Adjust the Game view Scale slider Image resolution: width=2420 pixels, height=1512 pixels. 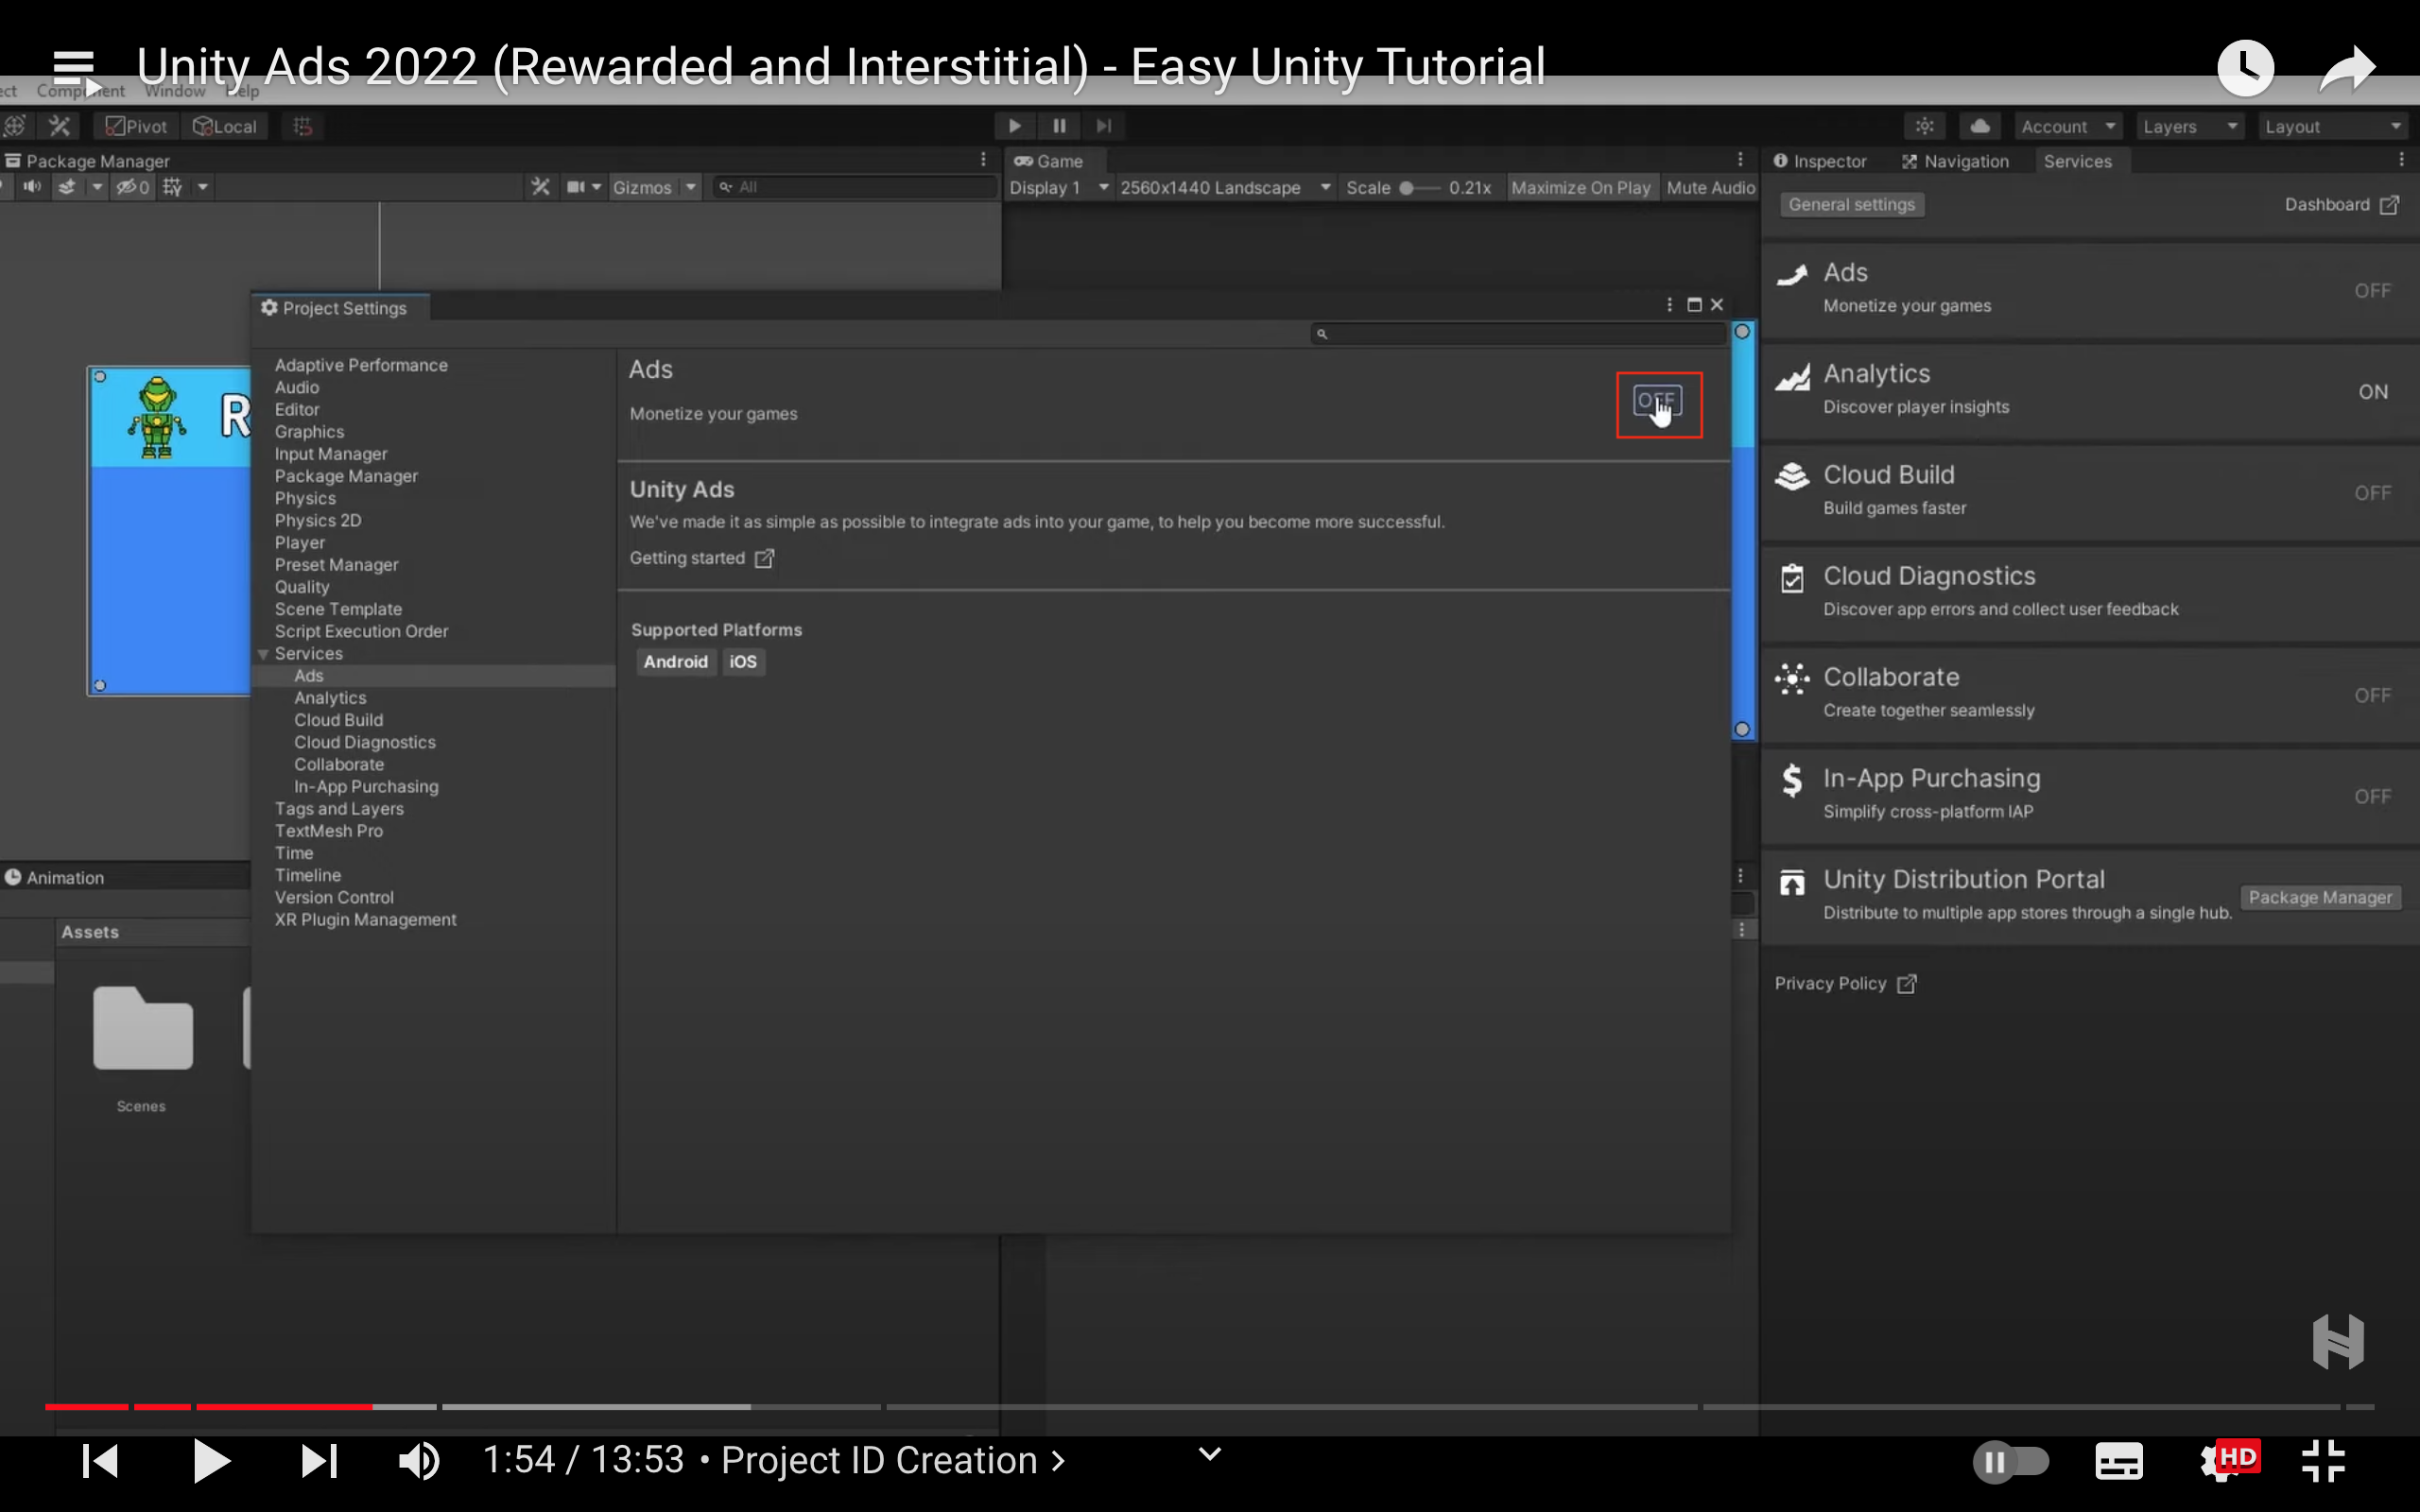coord(1419,188)
